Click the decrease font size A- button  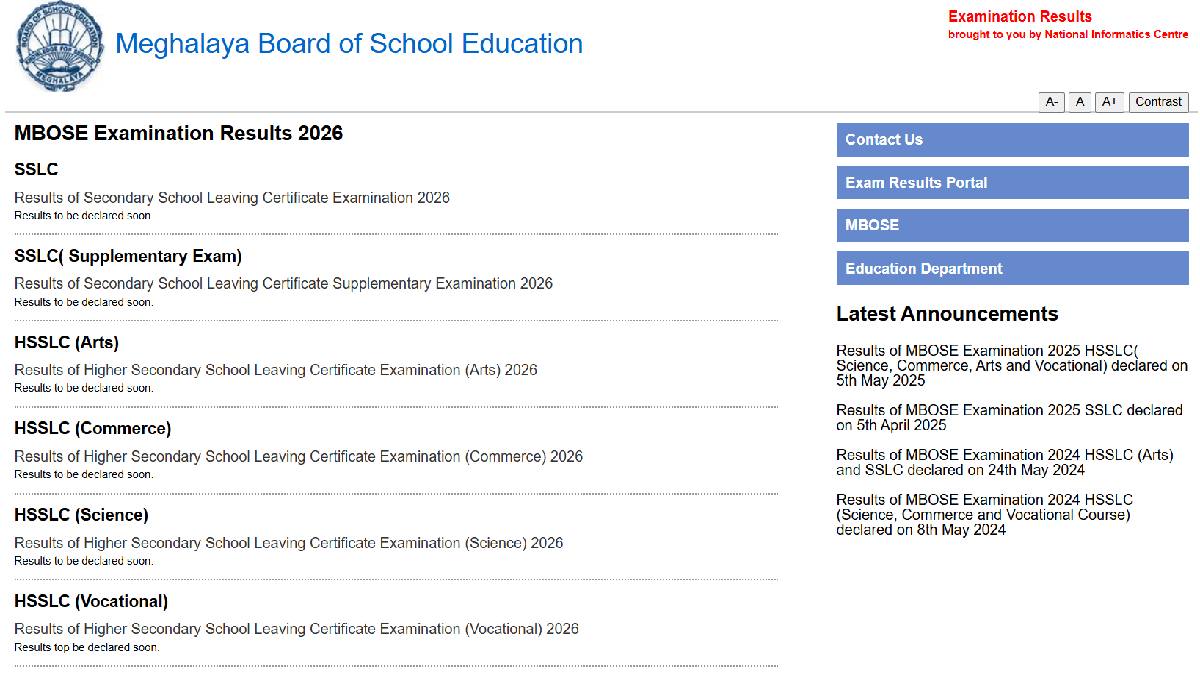1051,101
